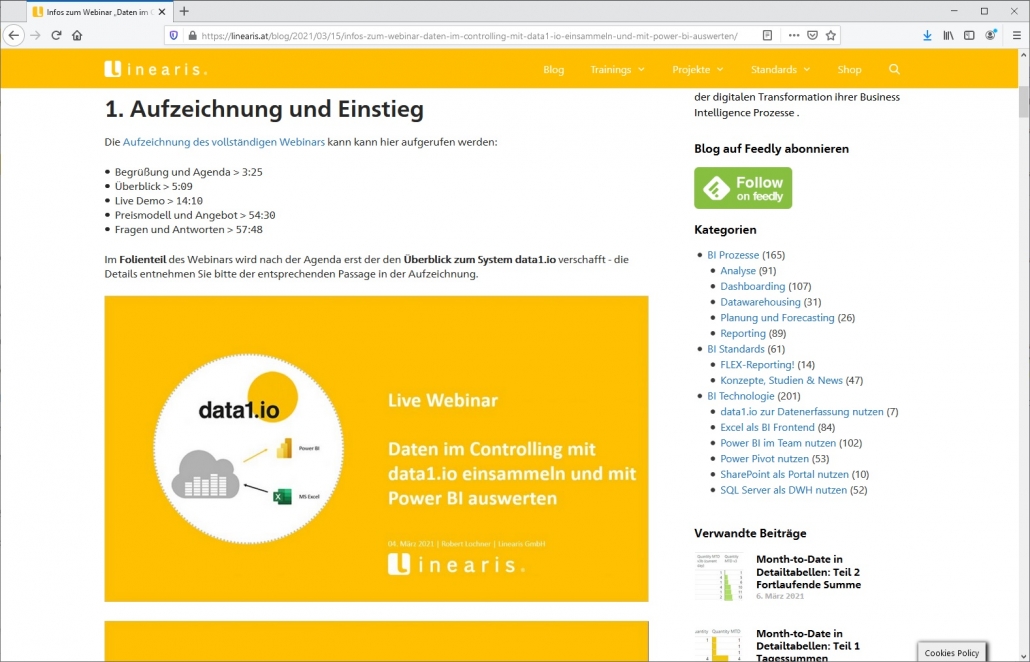
Task: Expand the Standards dropdown menu
Action: 780,70
